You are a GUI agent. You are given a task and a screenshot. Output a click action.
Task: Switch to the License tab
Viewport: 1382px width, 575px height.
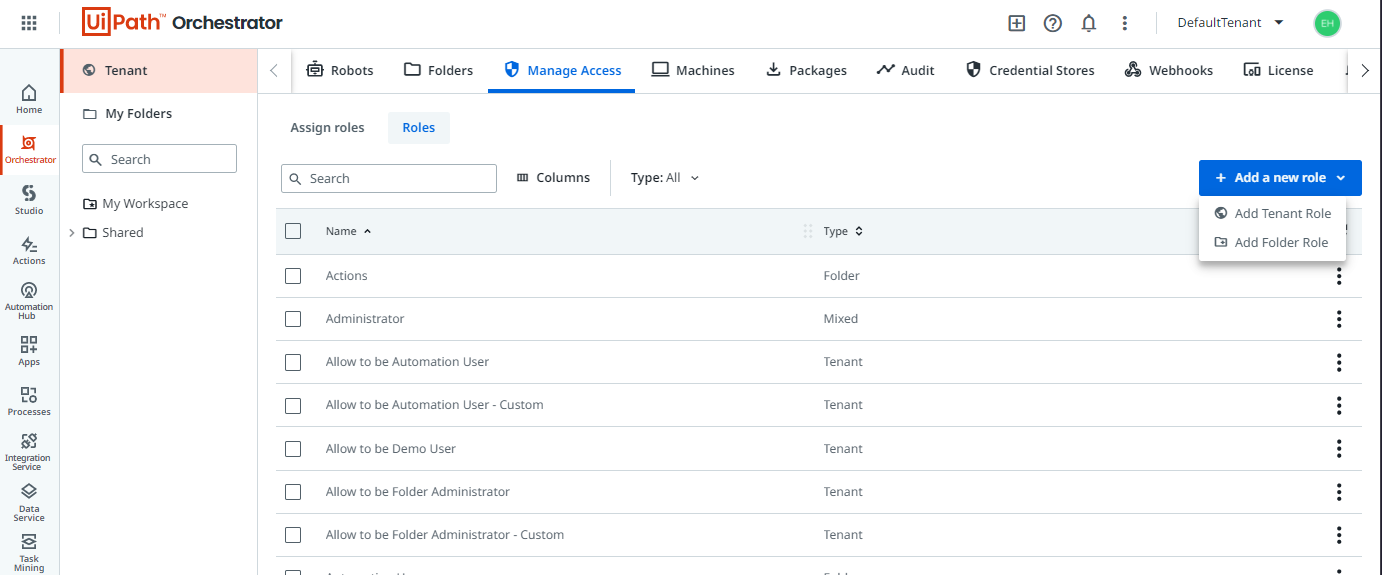click(x=1278, y=70)
